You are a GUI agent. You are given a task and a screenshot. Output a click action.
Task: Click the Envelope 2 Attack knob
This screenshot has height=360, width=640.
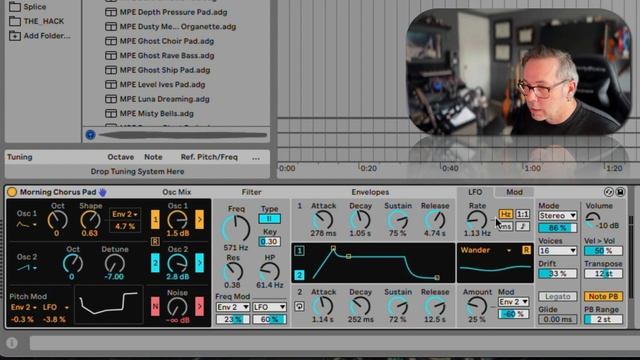point(323,307)
